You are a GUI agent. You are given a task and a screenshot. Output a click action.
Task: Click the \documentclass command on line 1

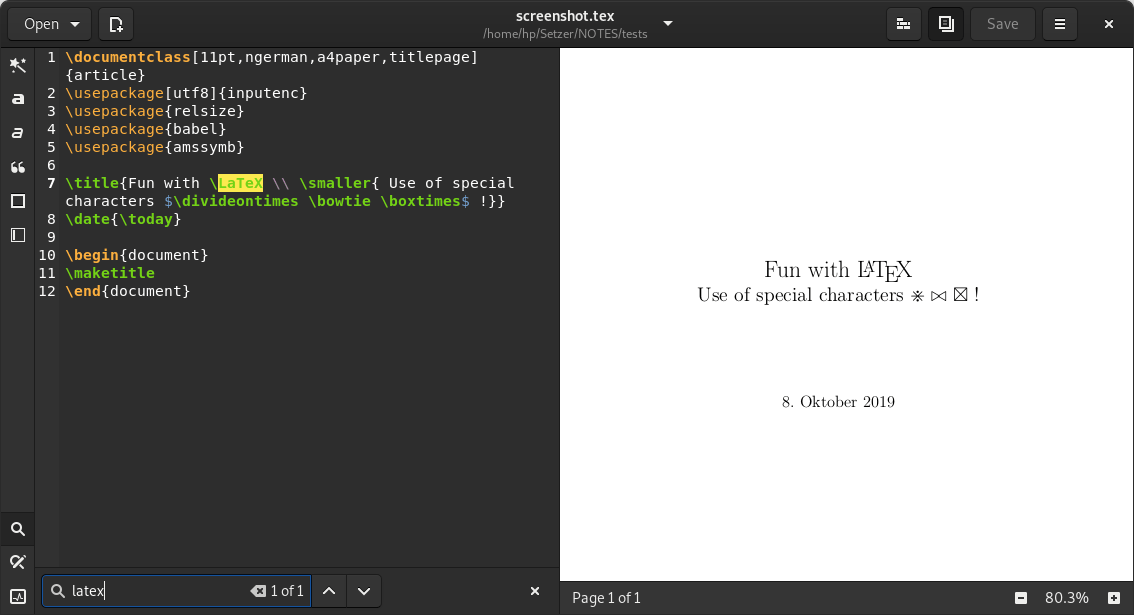click(128, 57)
